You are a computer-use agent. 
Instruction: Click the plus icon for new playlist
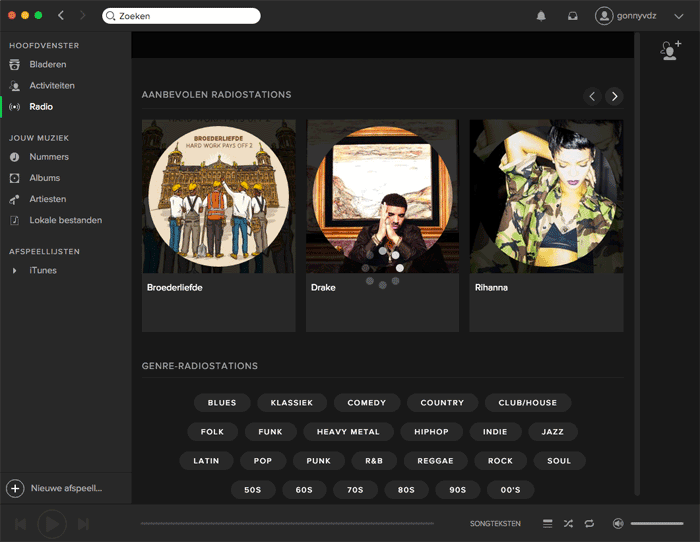pos(15,488)
